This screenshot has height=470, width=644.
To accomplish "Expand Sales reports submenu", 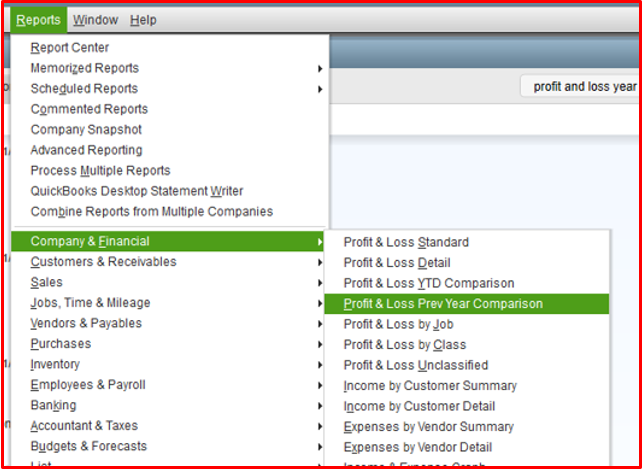I will (x=168, y=283).
